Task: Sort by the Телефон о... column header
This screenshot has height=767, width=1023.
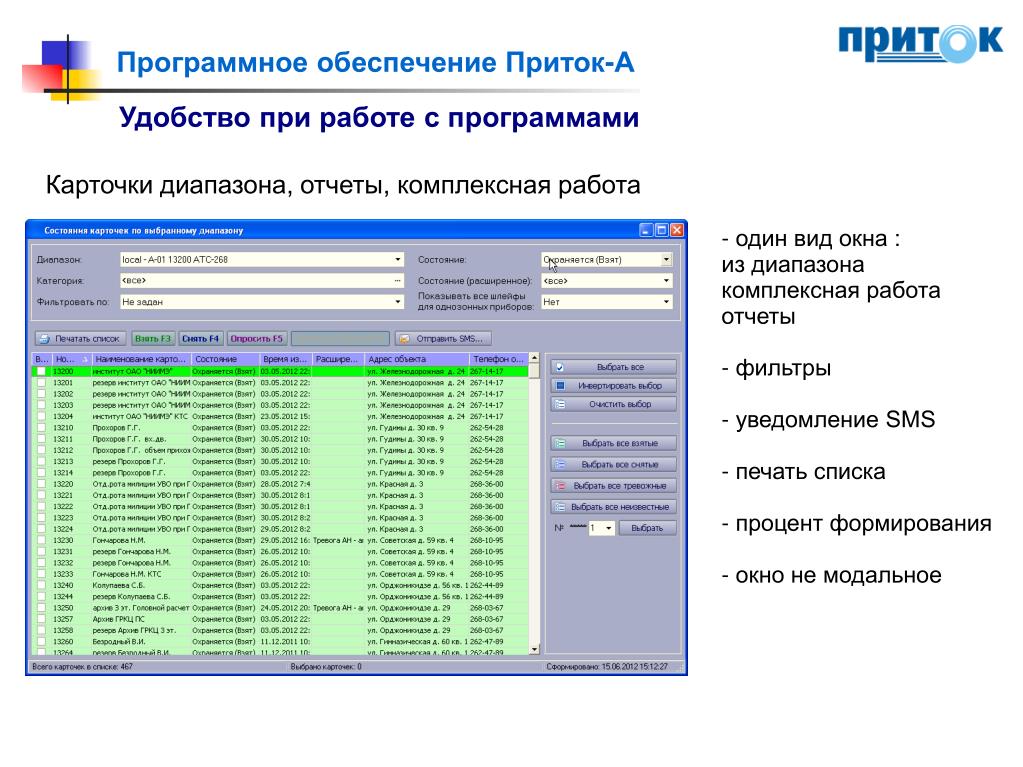Action: pyautogui.click(x=498, y=359)
